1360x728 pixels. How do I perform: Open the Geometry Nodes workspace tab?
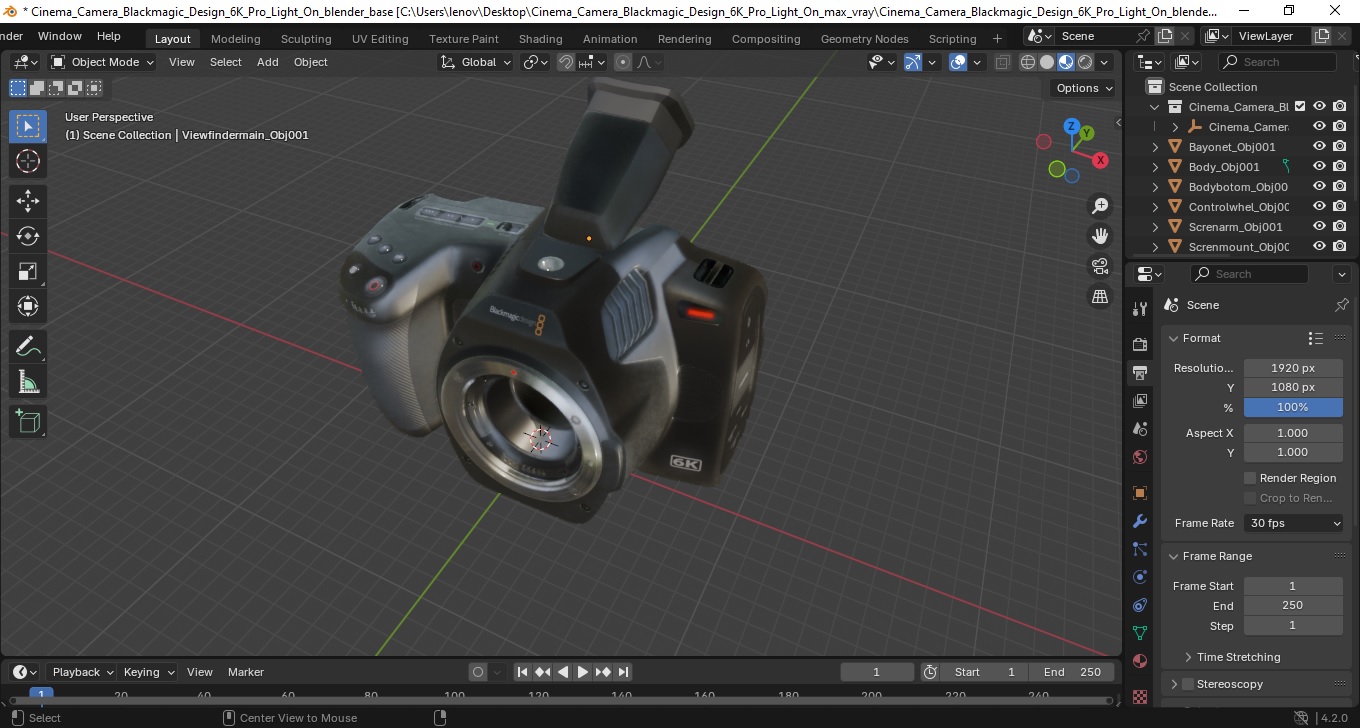point(864,39)
